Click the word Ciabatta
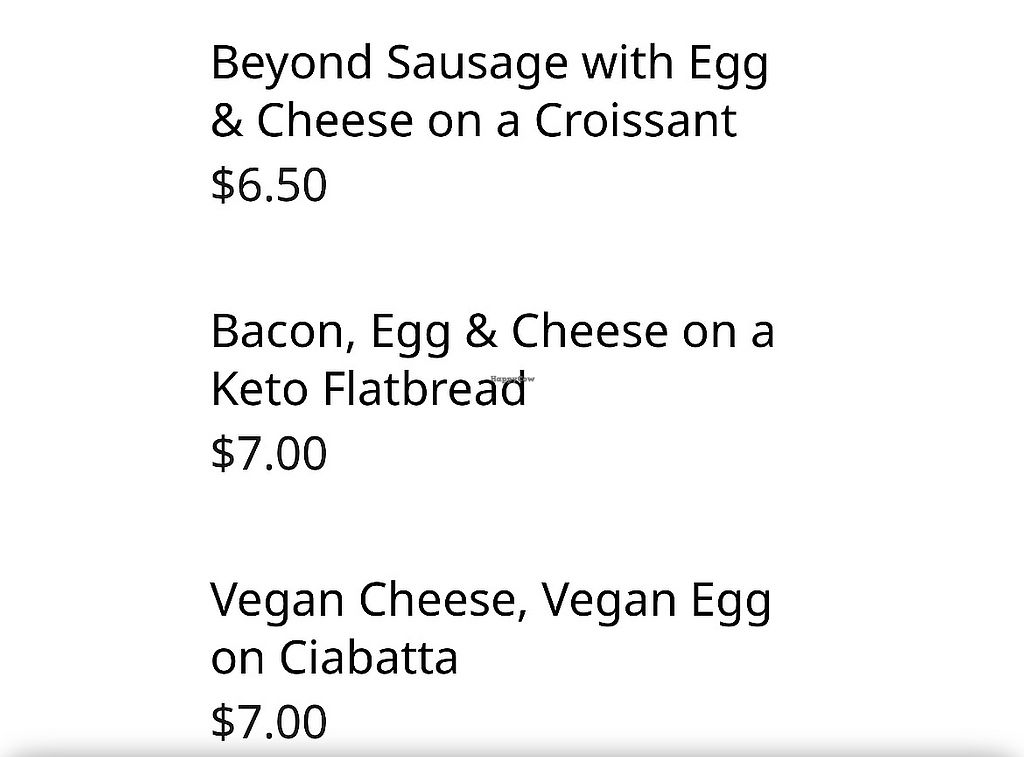 coord(367,658)
